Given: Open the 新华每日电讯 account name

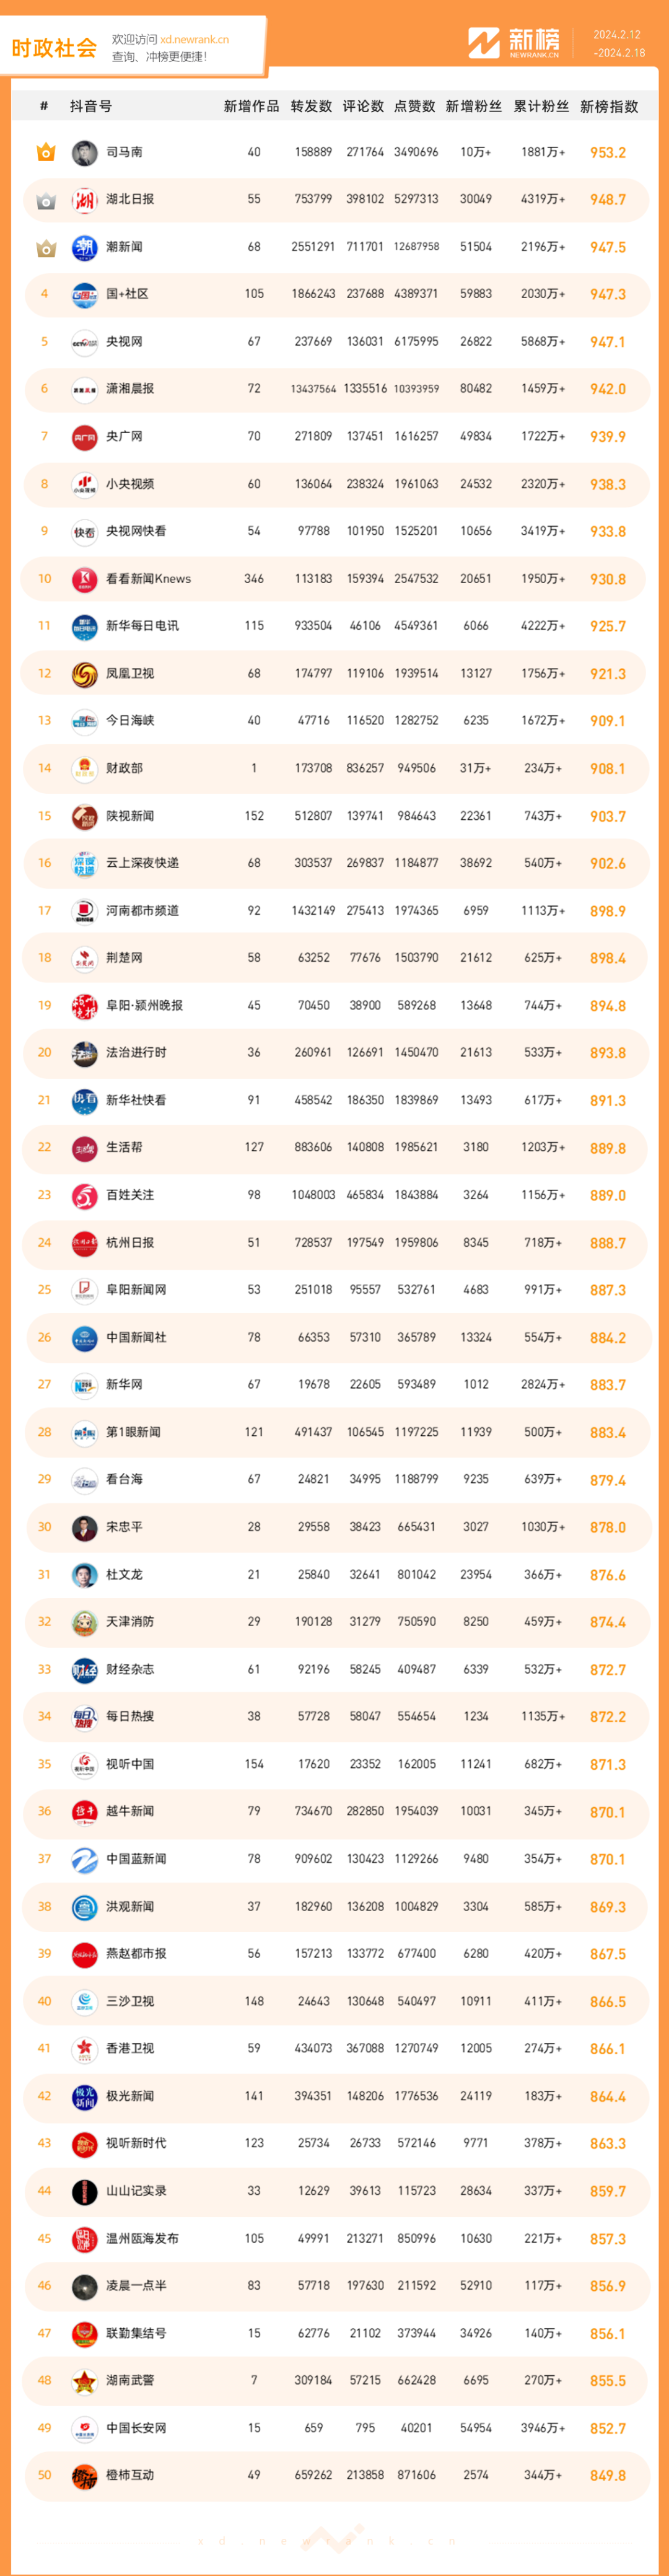Looking at the screenshot, I should (x=142, y=626).
